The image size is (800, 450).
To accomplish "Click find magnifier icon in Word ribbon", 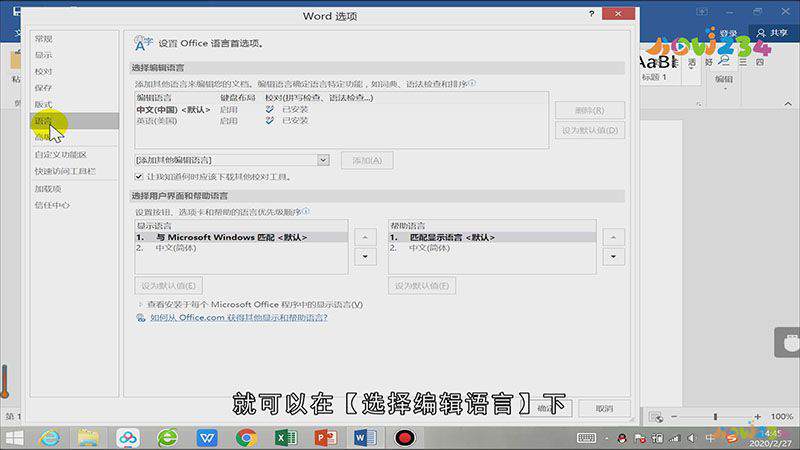I will 724,62.
